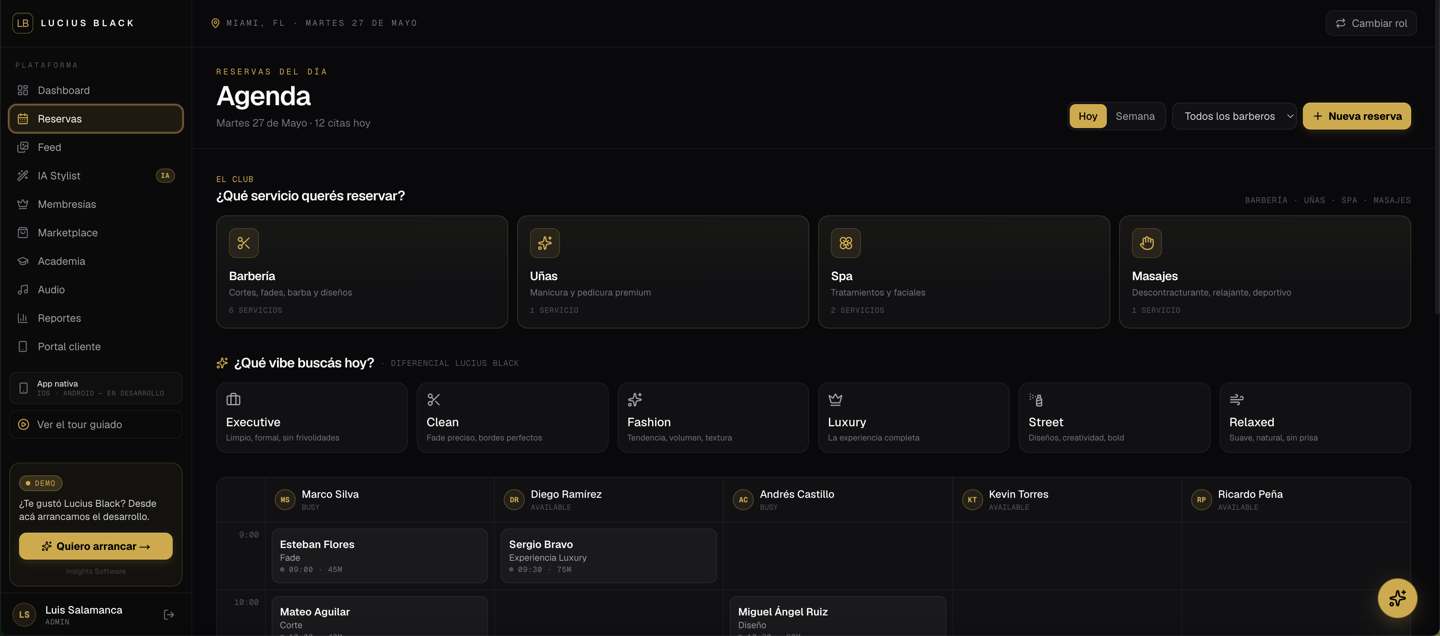
Task: Expand the App nativa sidebar panel
Action: [96, 388]
